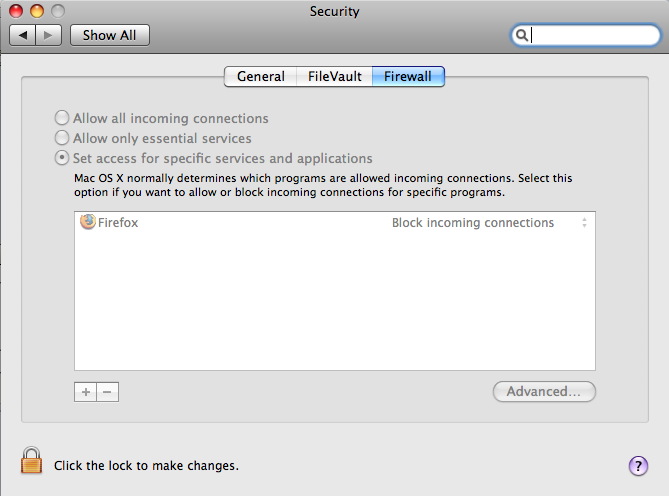Remove an application with the minus button
Screen dimensions: 669x496
point(107,392)
